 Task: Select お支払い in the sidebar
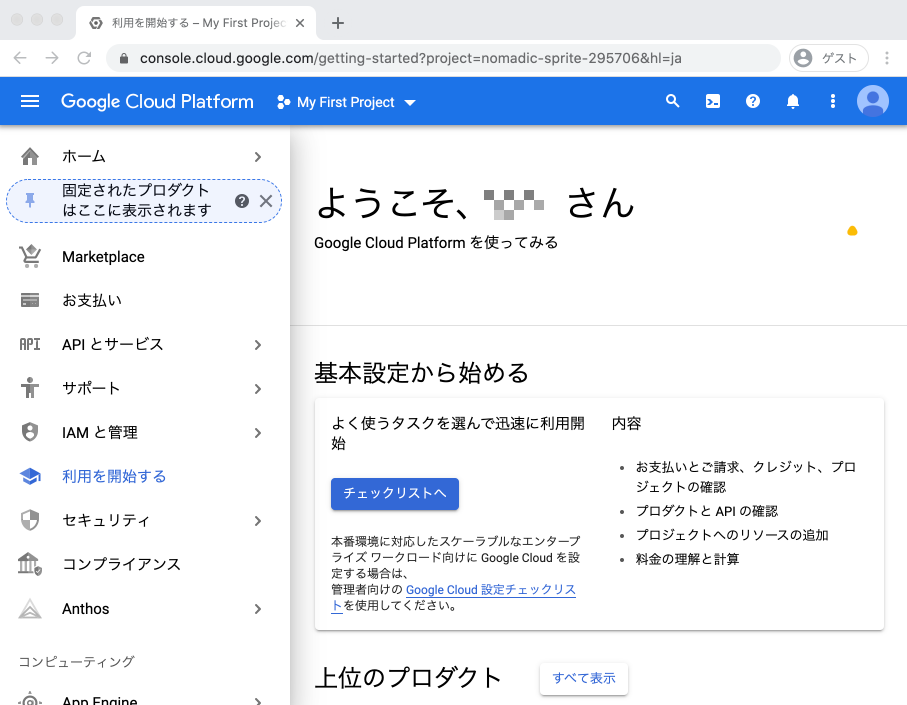click(92, 300)
